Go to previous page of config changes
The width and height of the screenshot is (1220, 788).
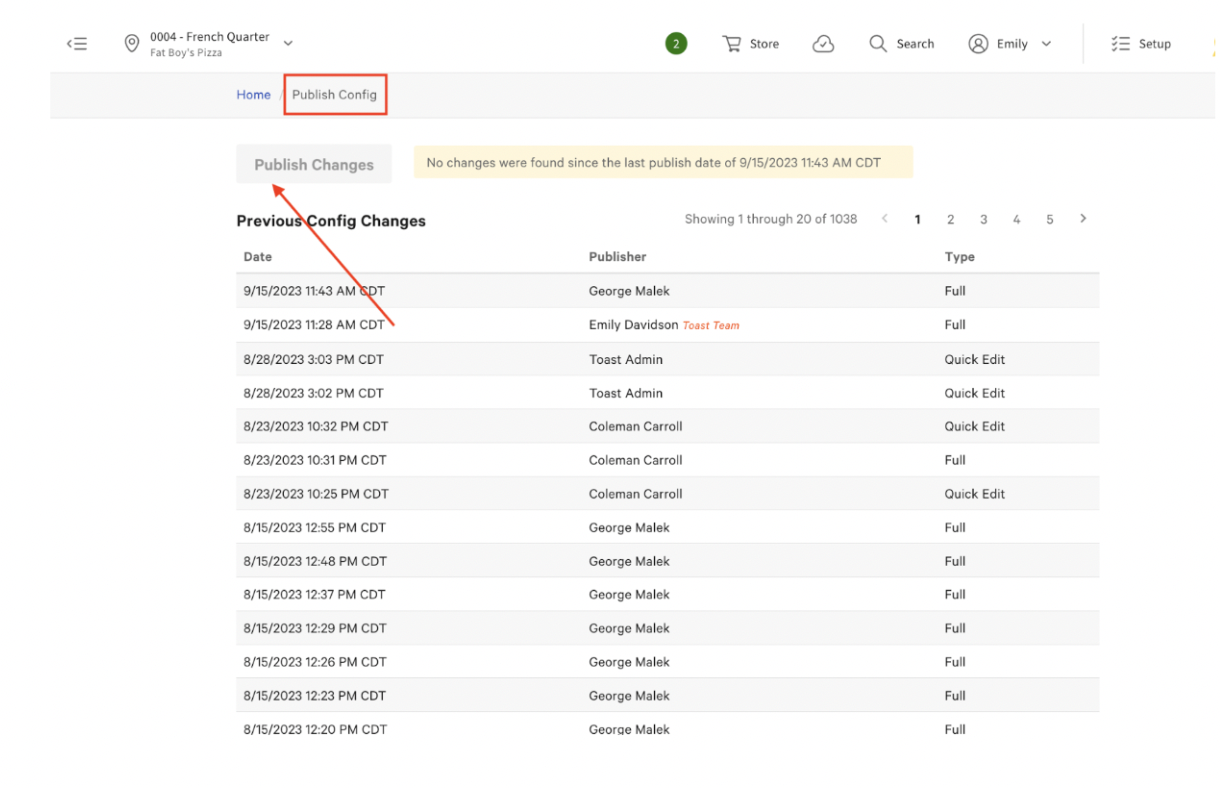coord(884,219)
